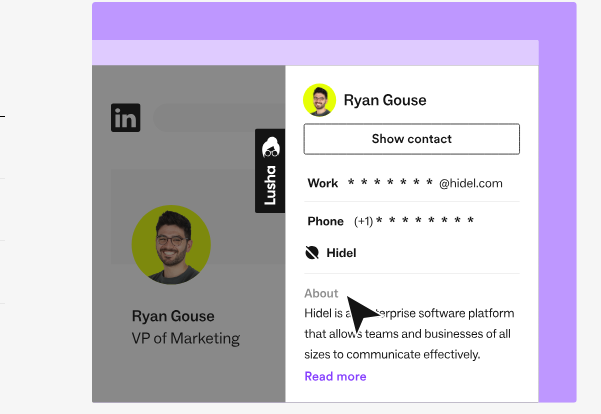Click the Ryan Gouse name heading in the panel
Image resolution: width=601 pixels, height=414 pixels.
pyautogui.click(x=385, y=100)
